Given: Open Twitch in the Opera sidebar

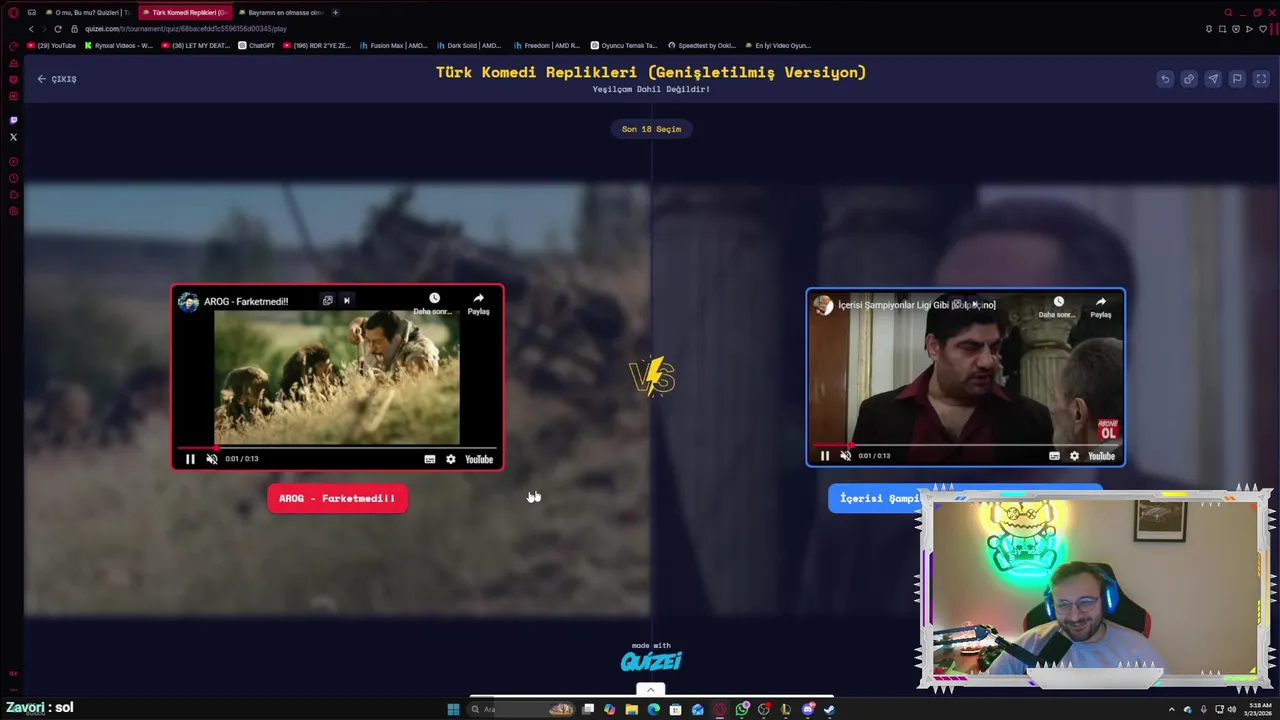Looking at the screenshot, I should [13, 120].
